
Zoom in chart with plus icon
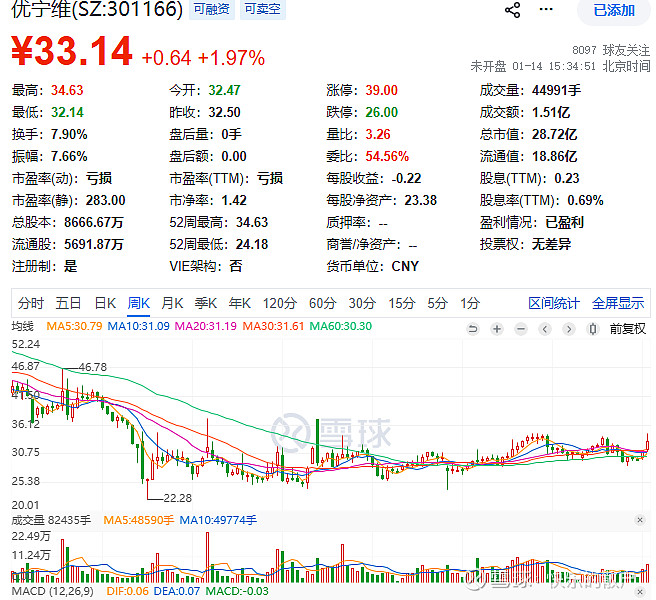497,329
